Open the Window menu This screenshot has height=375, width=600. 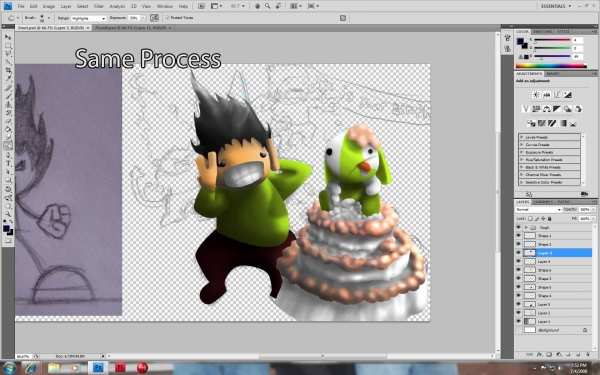coord(165,6)
